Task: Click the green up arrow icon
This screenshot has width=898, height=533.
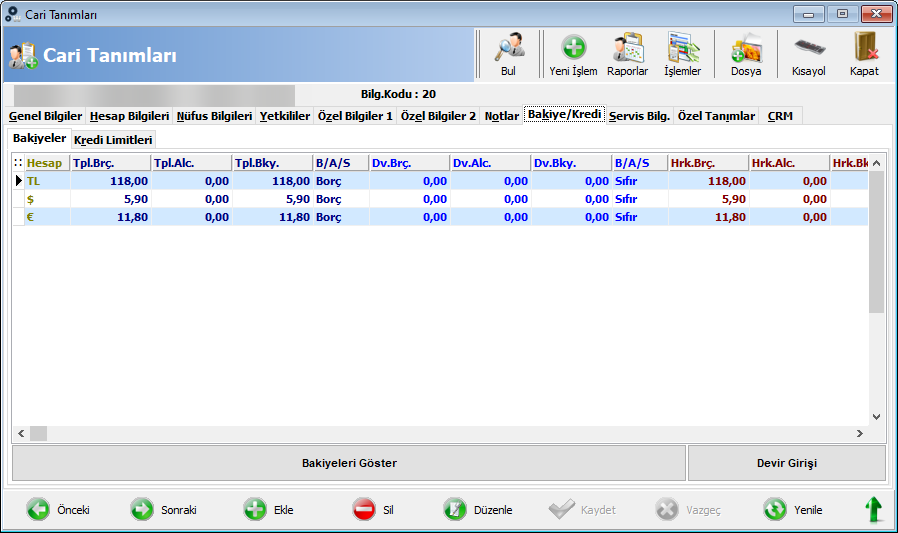Action: click(x=873, y=509)
